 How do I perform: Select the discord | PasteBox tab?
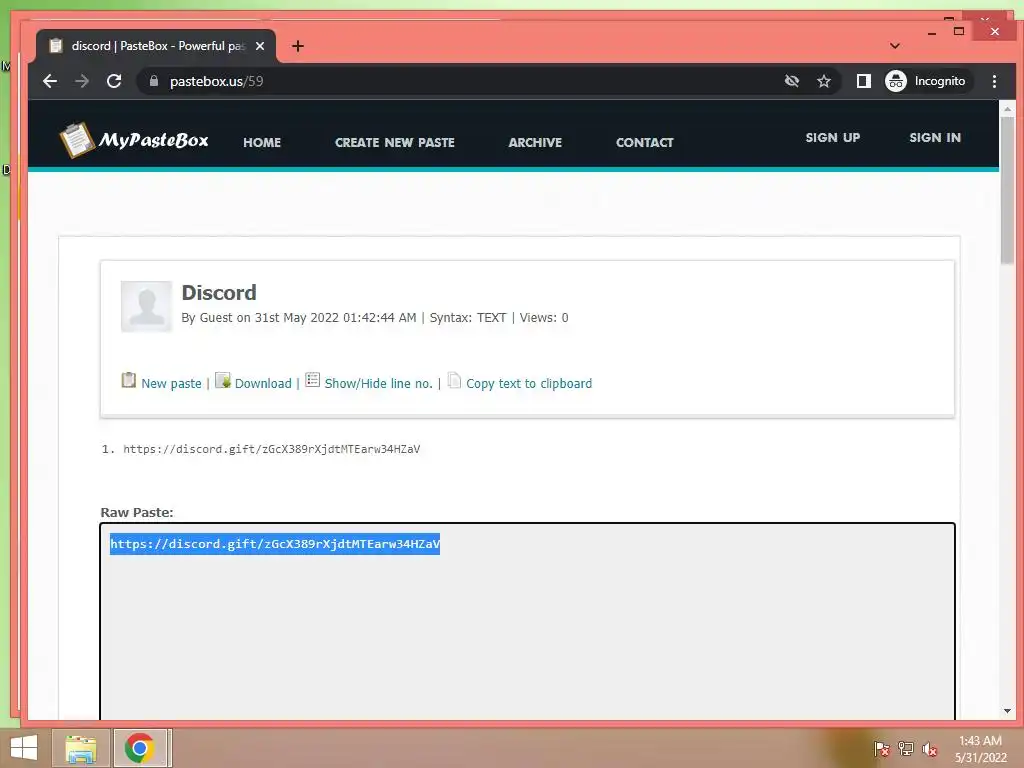tap(157, 46)
